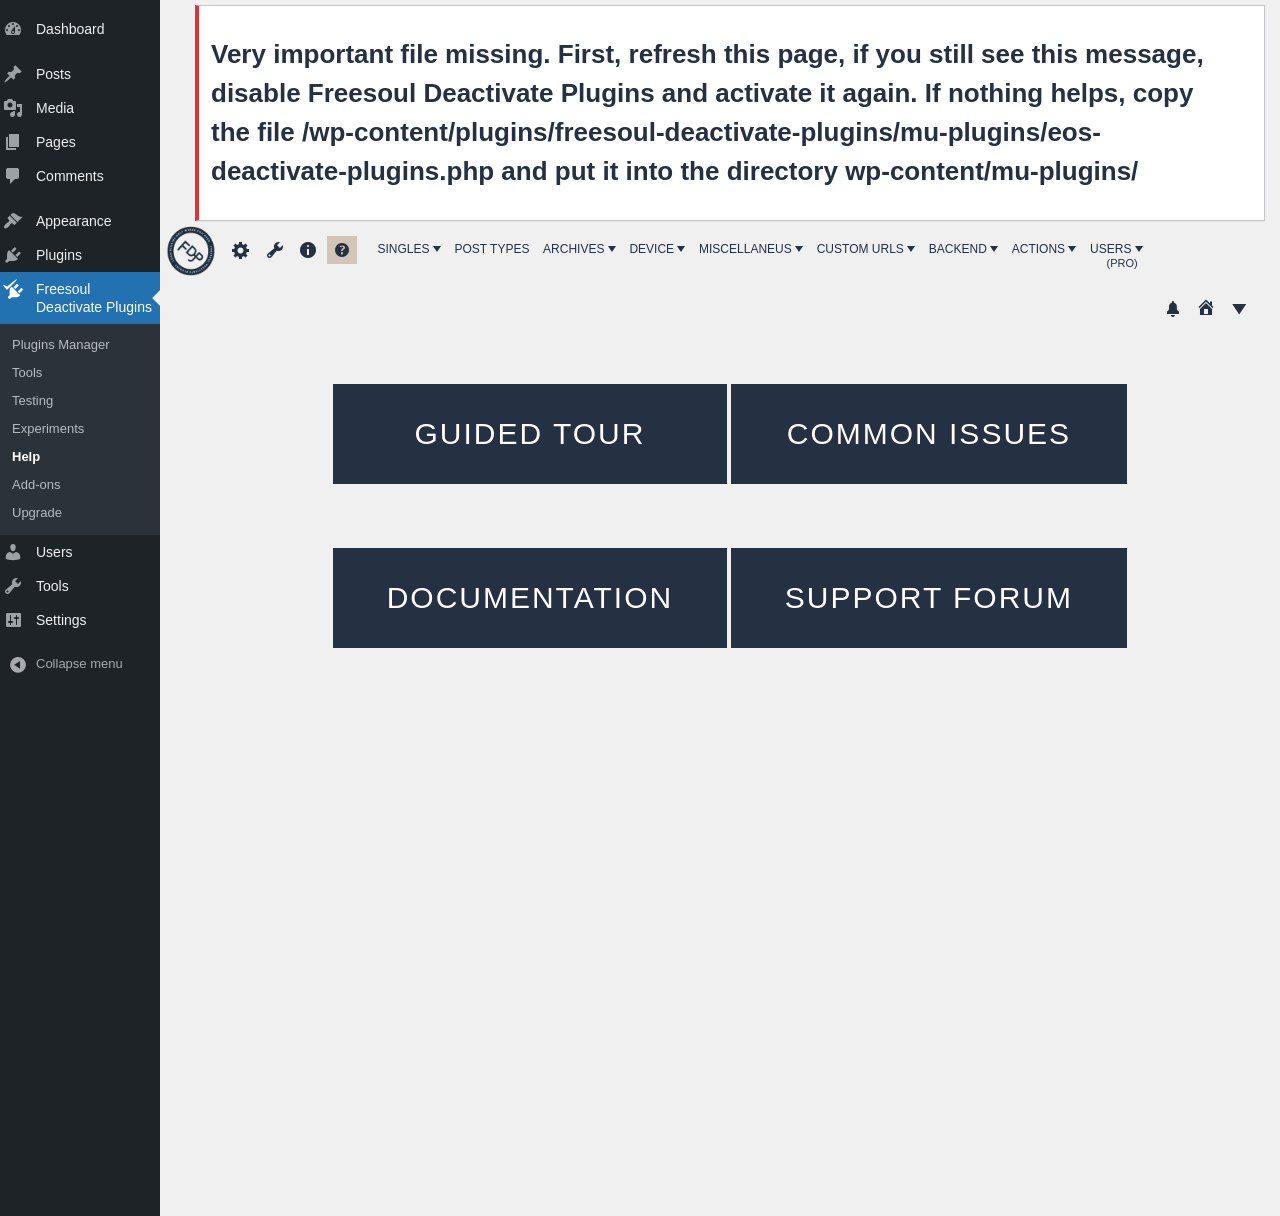The image size is (1280, 1216).
Task: Go to Add-ons submenu item
Action: [x=36, y=485]
